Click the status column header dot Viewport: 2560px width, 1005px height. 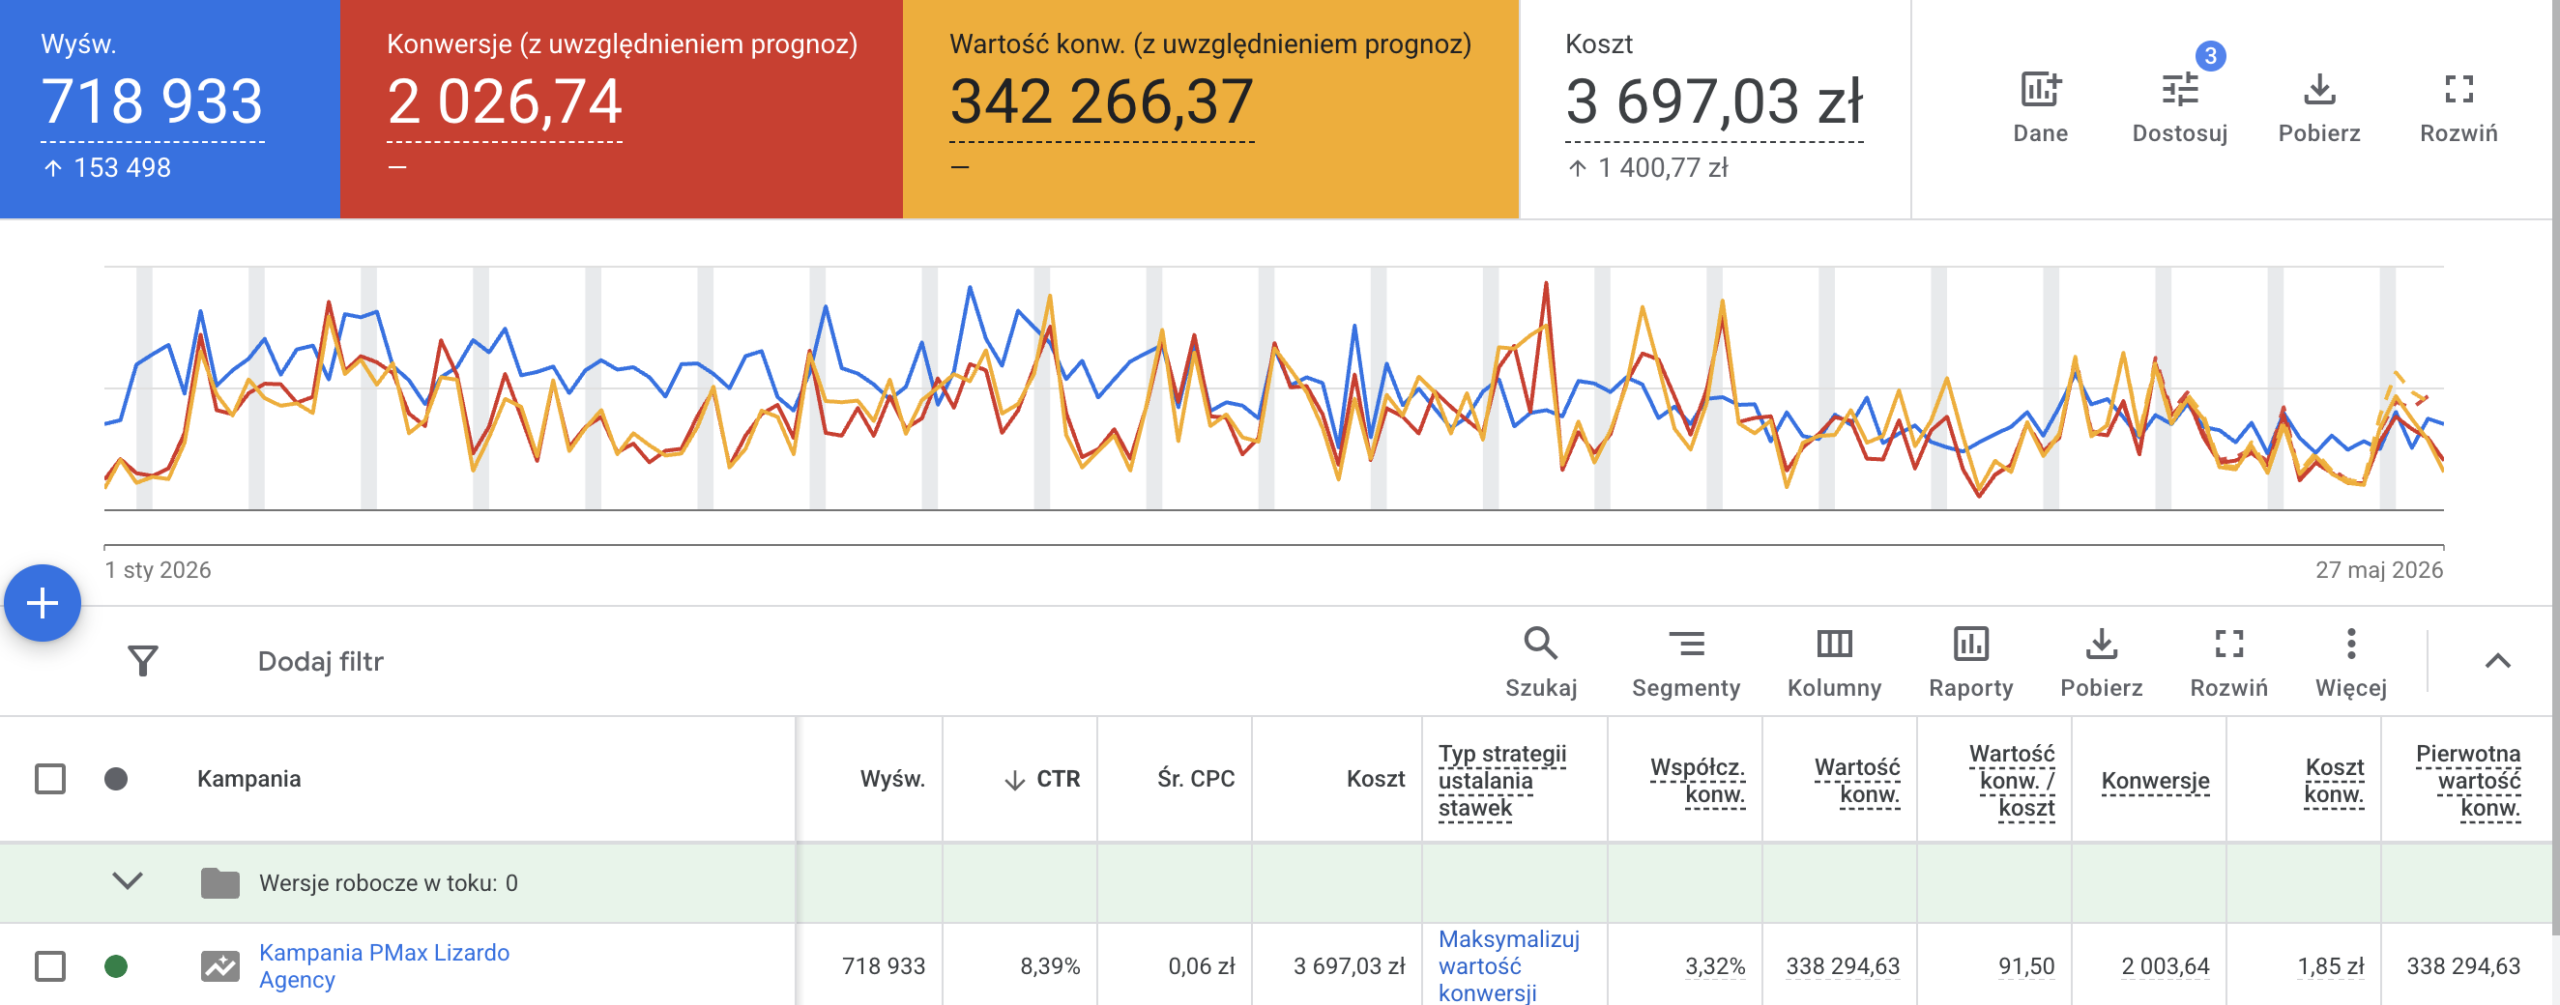click(116, 779)
